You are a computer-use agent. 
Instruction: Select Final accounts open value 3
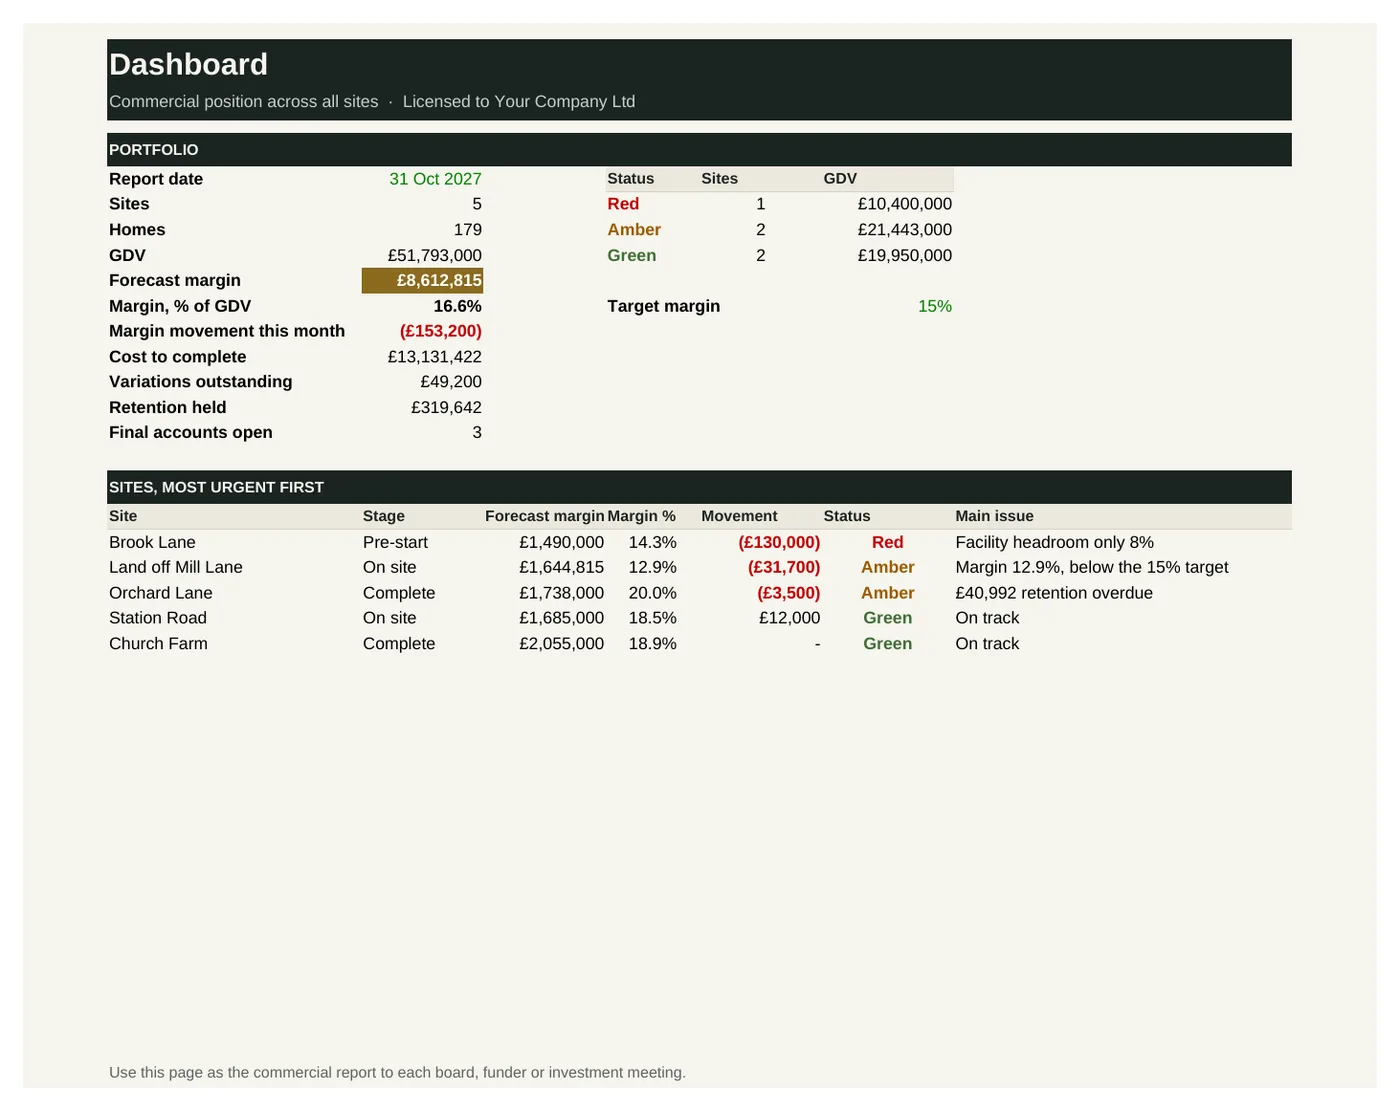click(x=477, y=433)
